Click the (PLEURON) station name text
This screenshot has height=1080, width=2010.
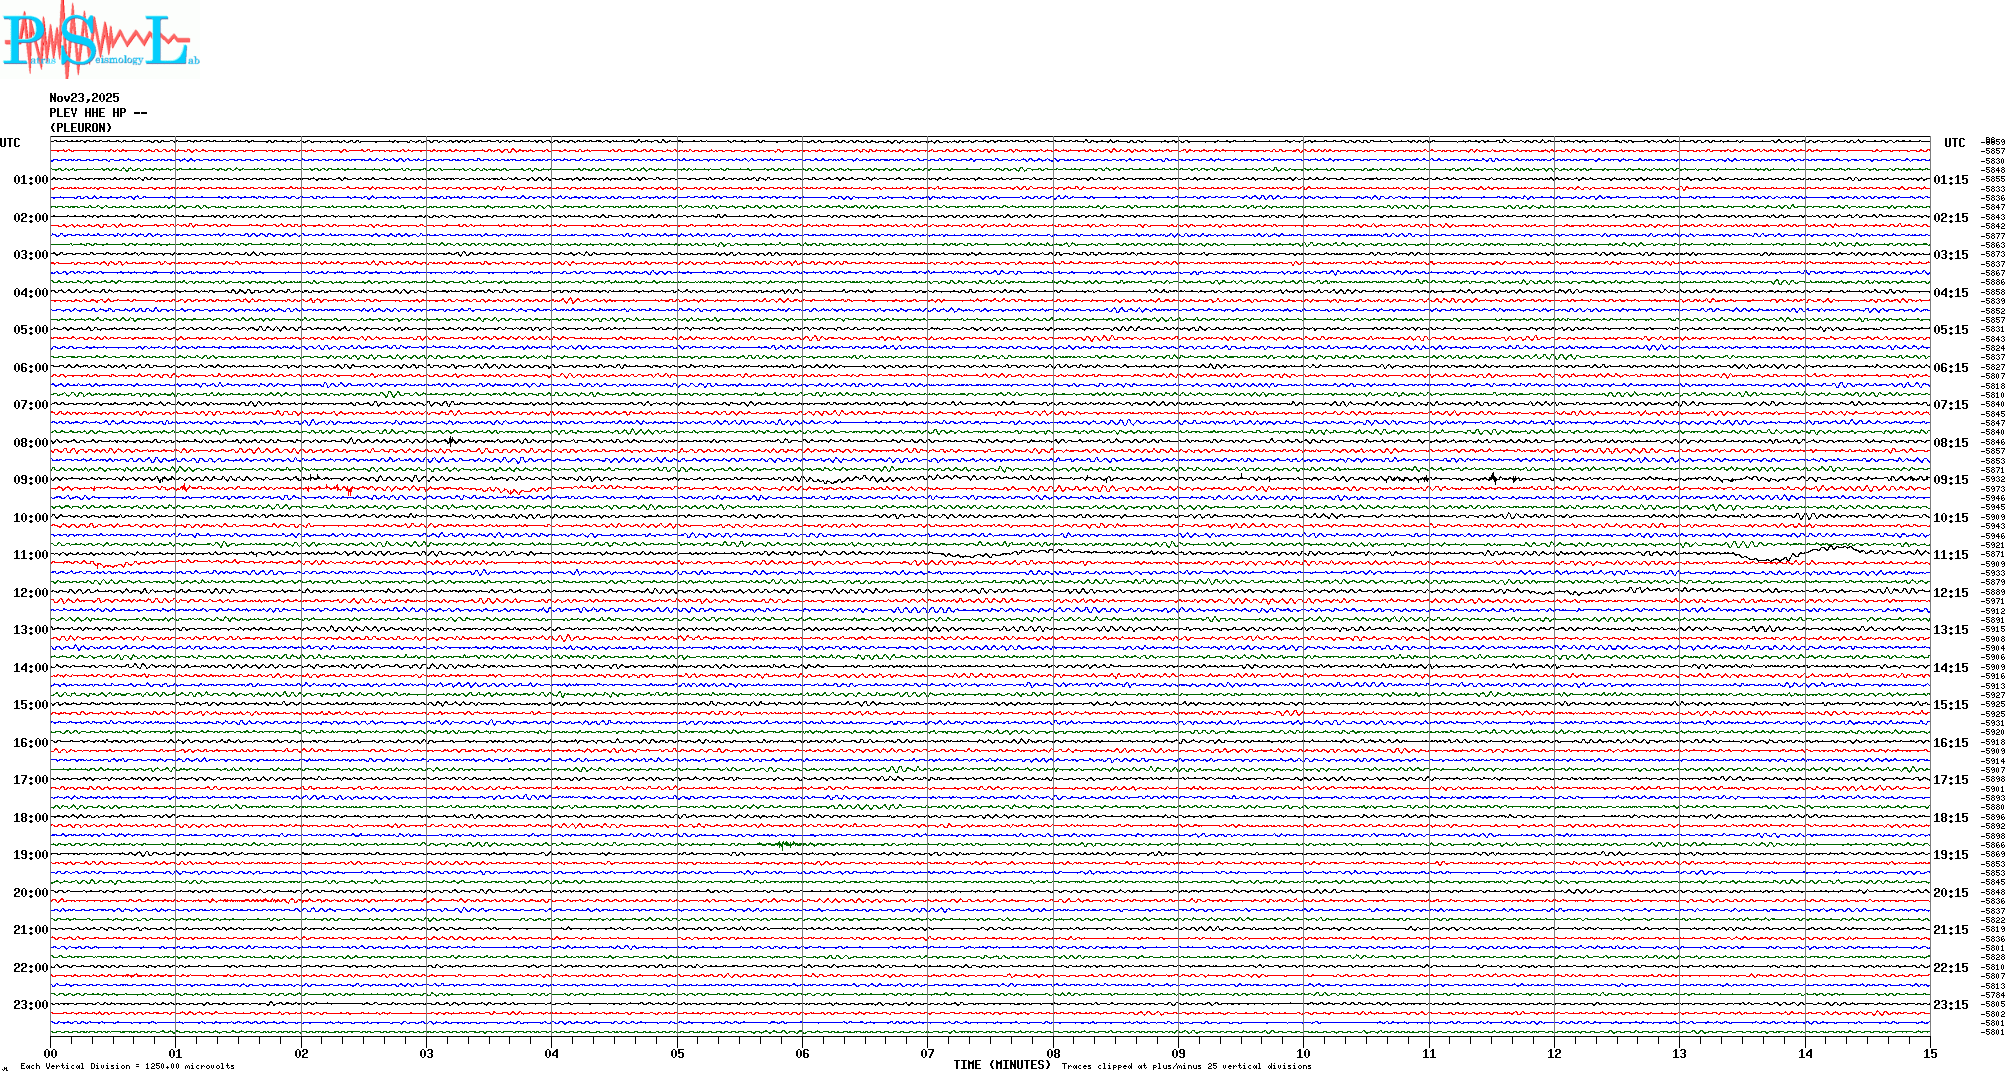(81, 128)
